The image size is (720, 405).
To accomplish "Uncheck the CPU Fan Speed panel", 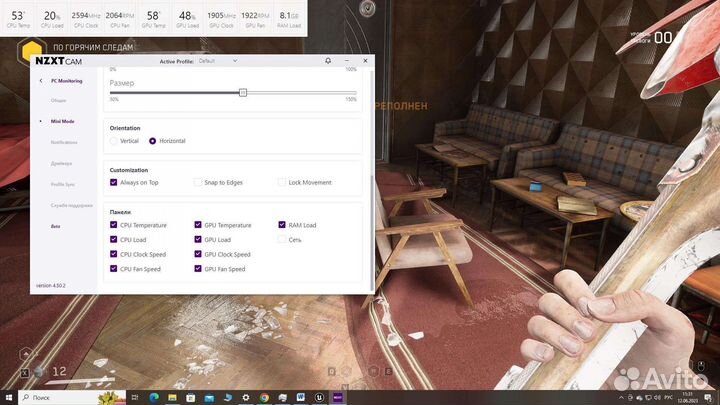I will tap(113, 269).
